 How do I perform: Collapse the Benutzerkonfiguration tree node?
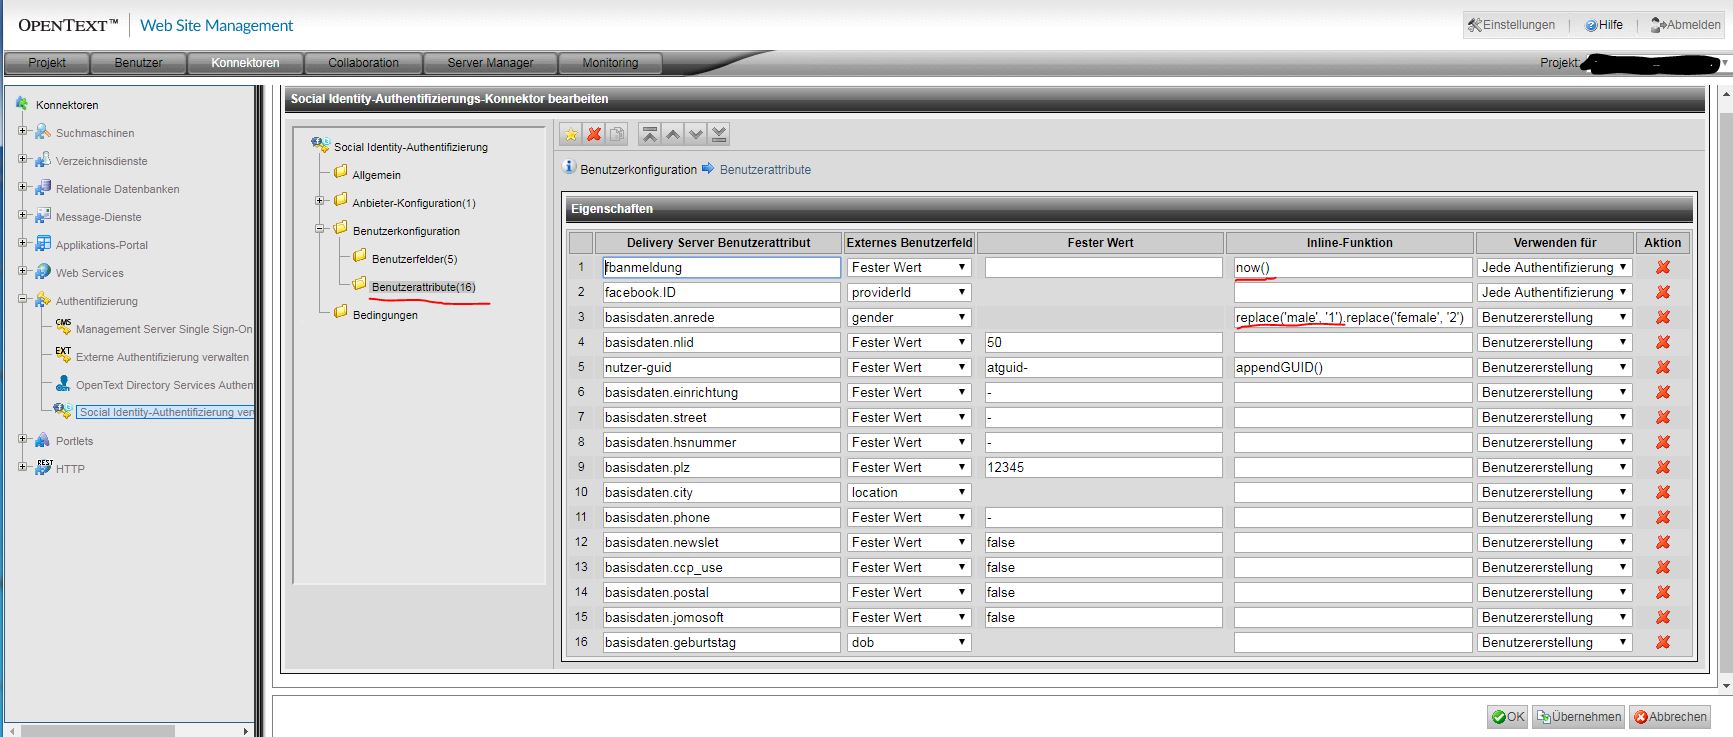320,229
